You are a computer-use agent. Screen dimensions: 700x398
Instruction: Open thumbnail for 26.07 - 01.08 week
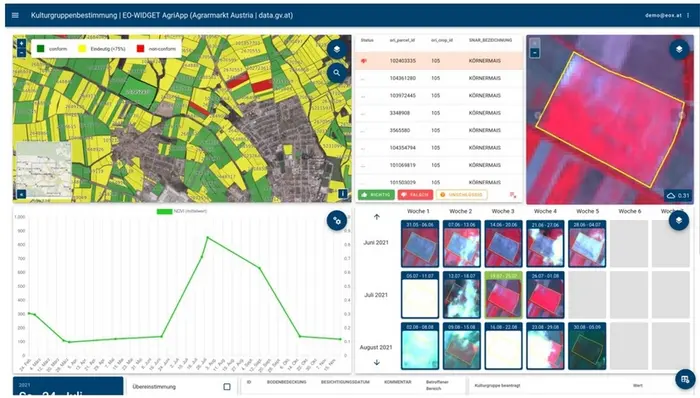(x=545, y=295)
